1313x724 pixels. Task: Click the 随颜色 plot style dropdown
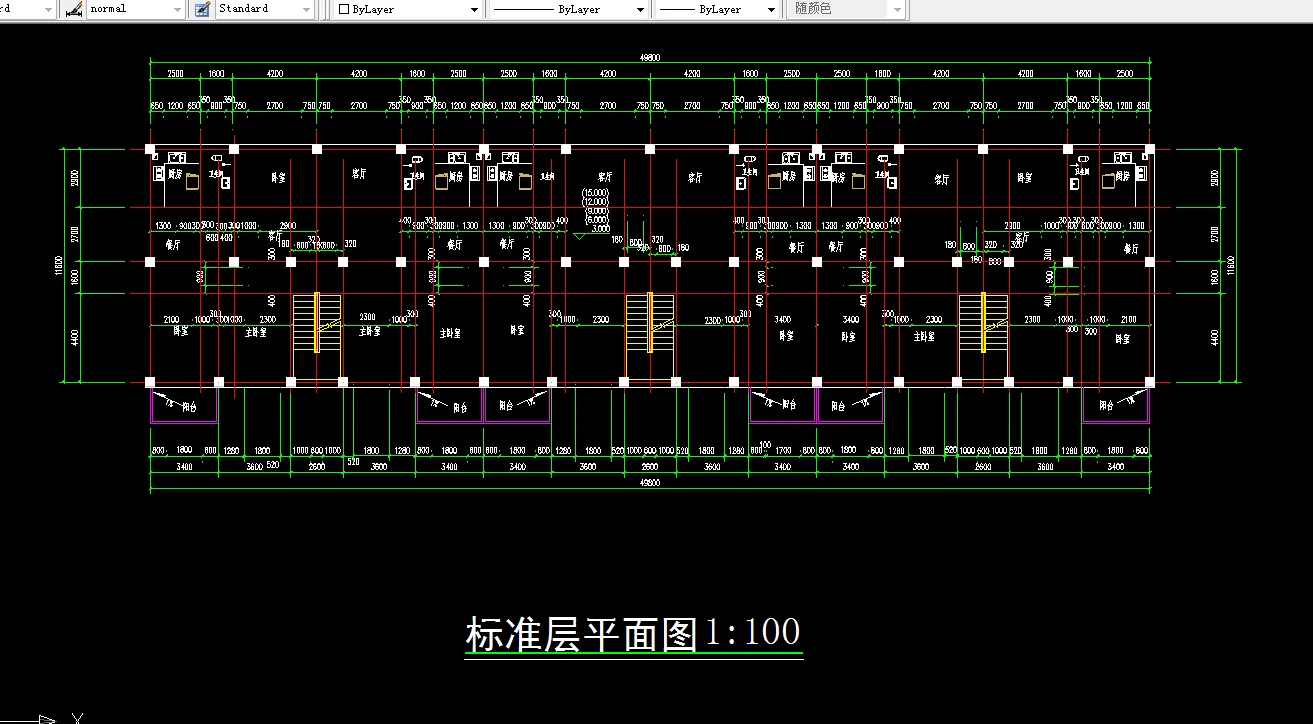tap(846, 9)
